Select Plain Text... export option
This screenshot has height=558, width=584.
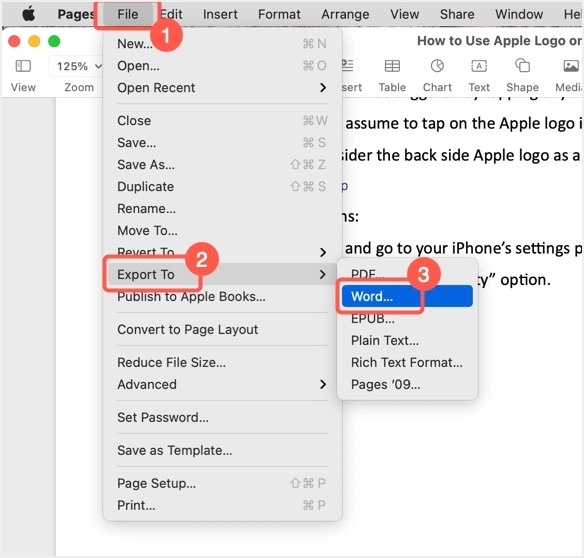point(407,340)
